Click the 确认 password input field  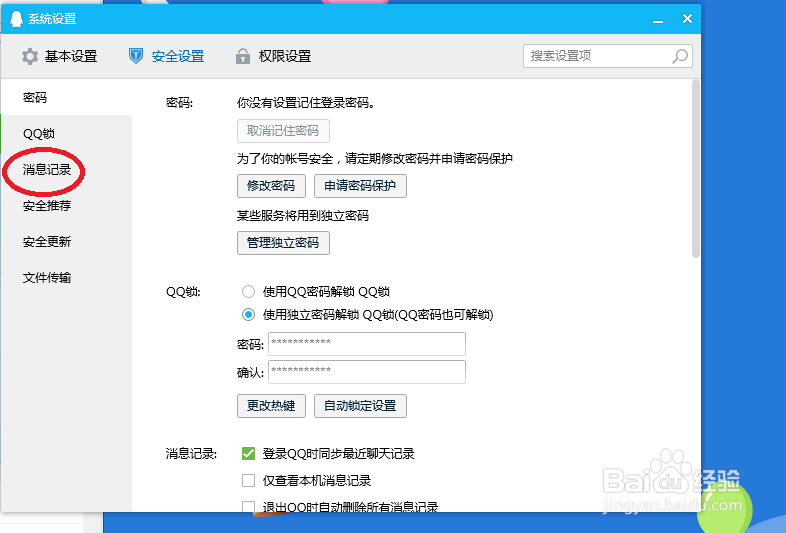tap(367, 372)
